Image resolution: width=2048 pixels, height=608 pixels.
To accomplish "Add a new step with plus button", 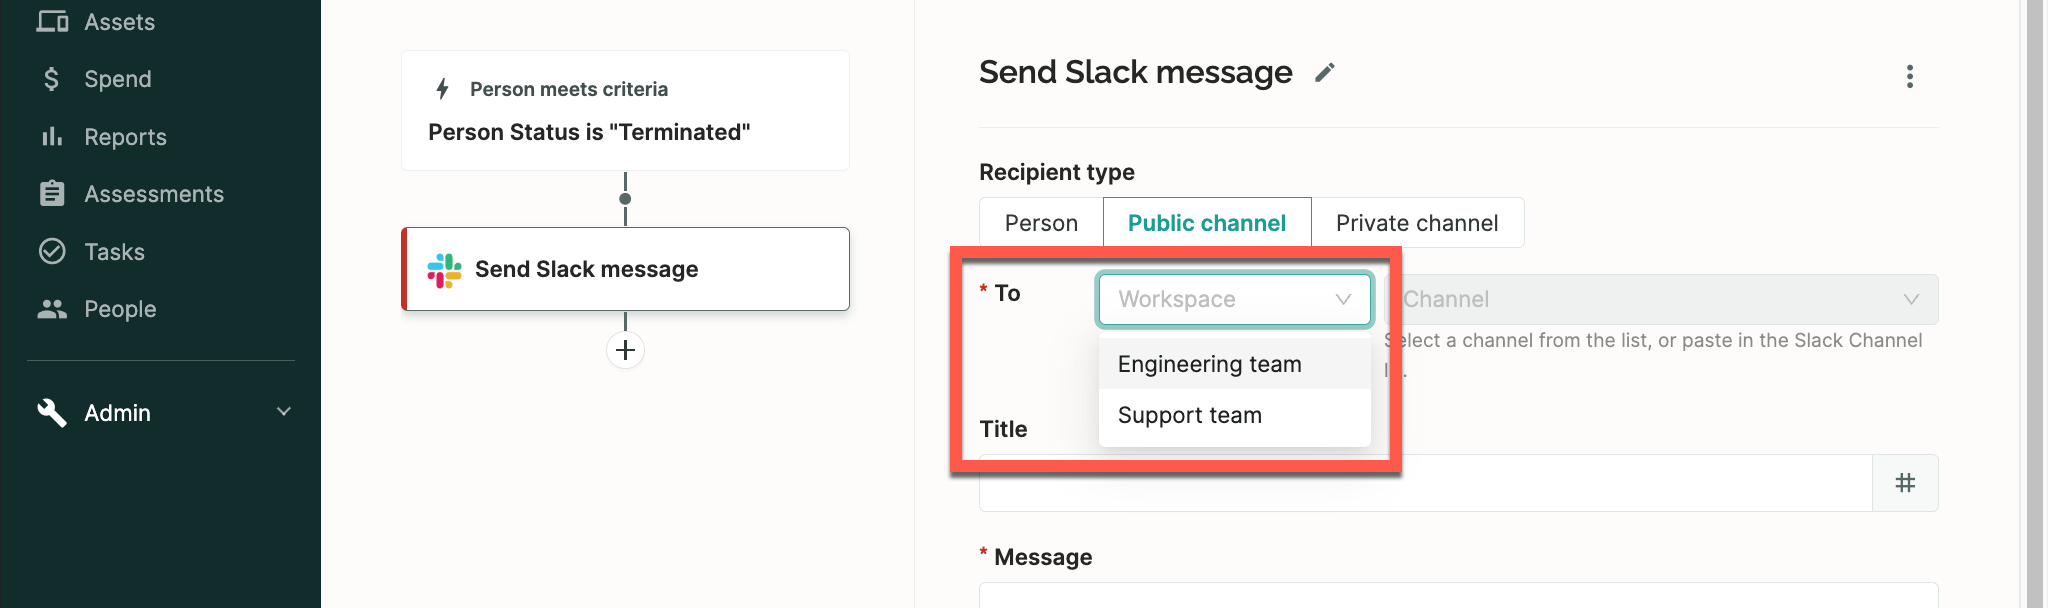I will tap(625, 350).
